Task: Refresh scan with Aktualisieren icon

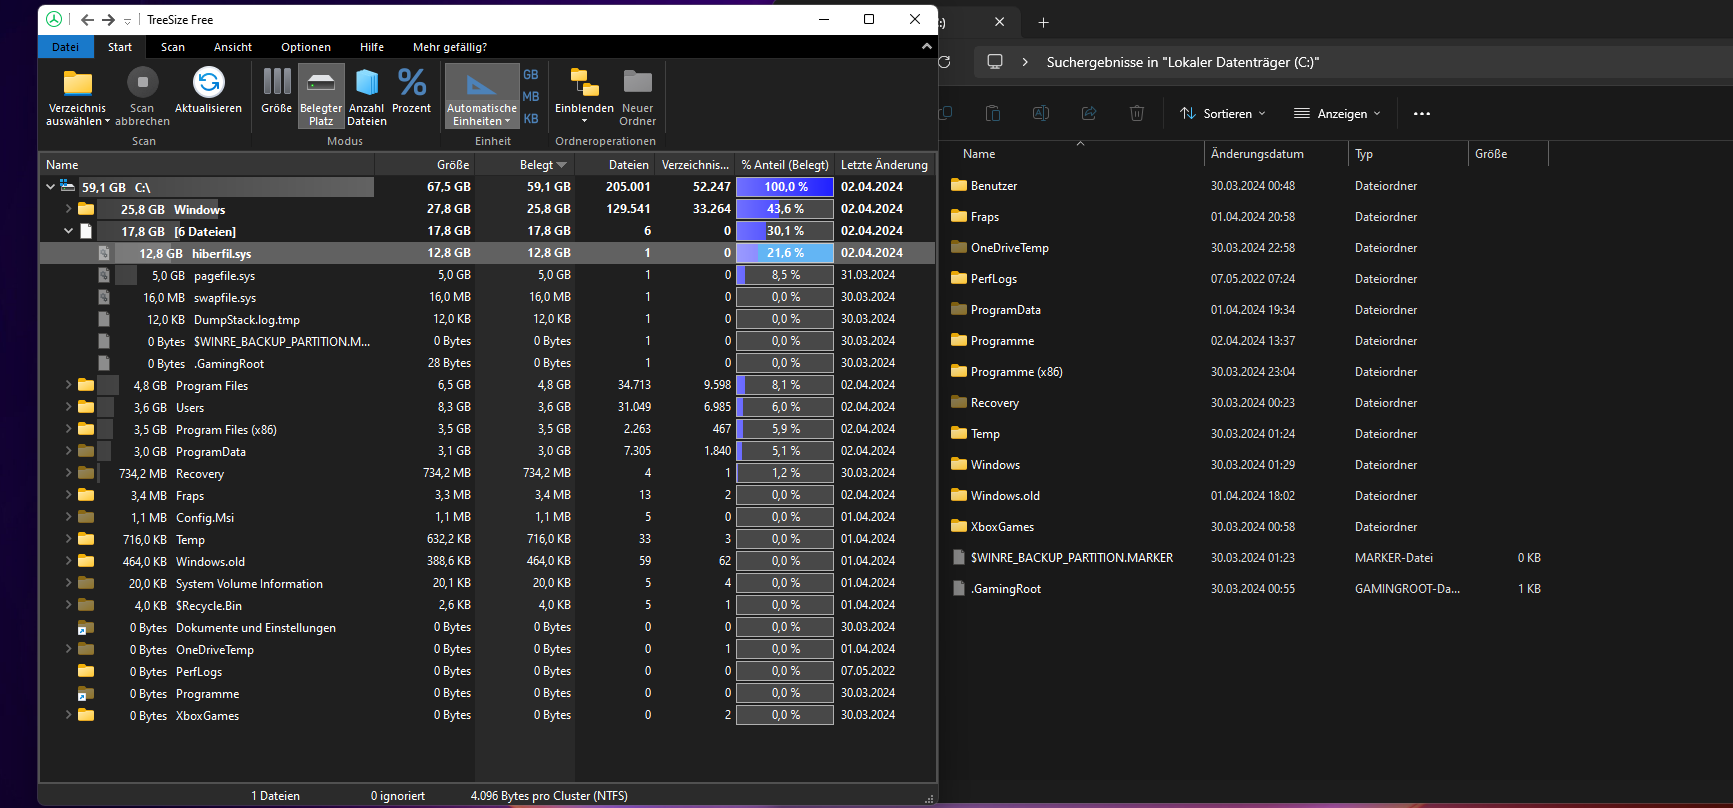Action: pyautogui.click(x=208, y=83)
